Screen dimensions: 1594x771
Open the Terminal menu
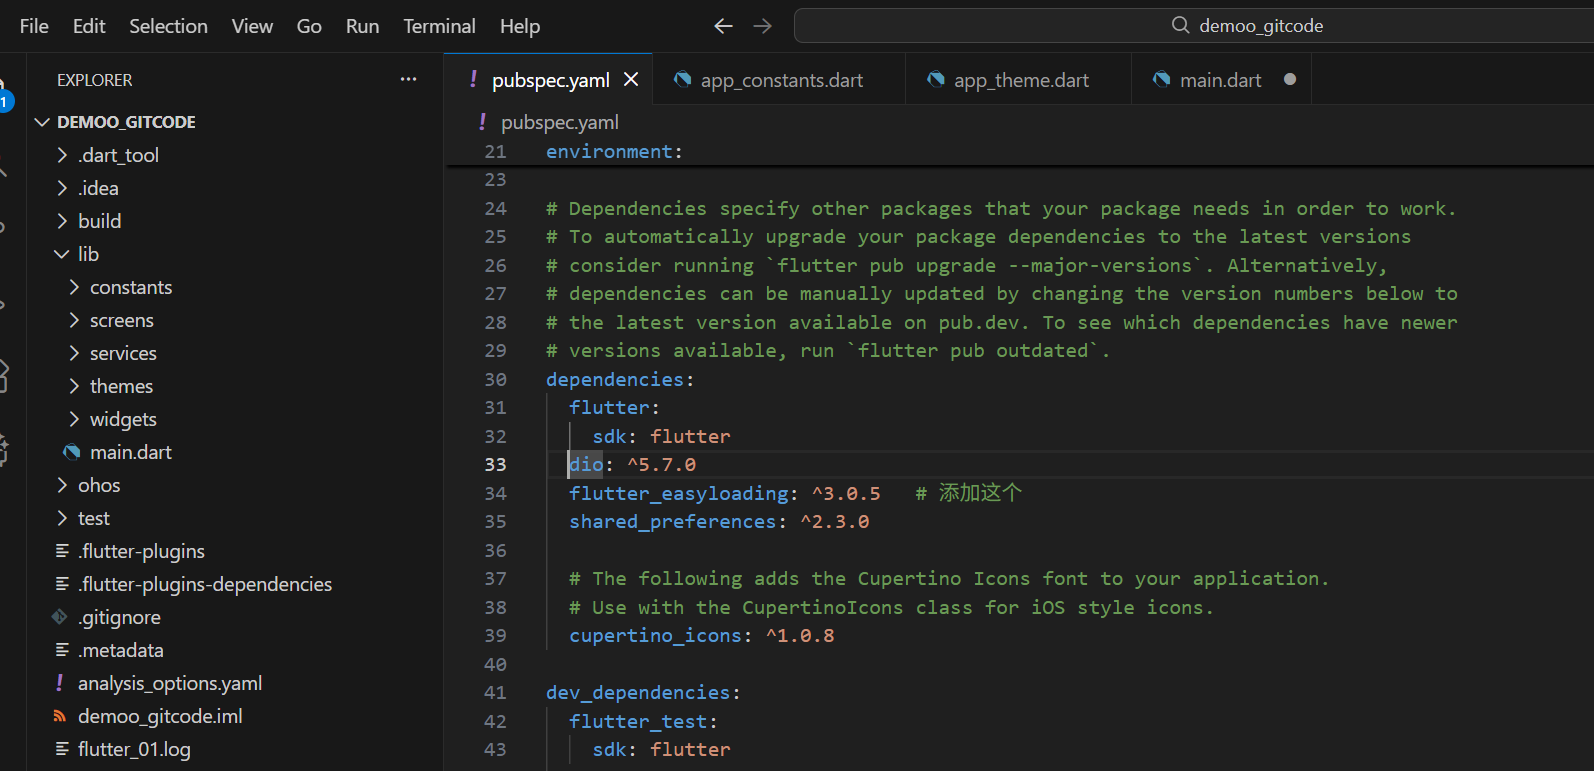[x=439, y=26]
